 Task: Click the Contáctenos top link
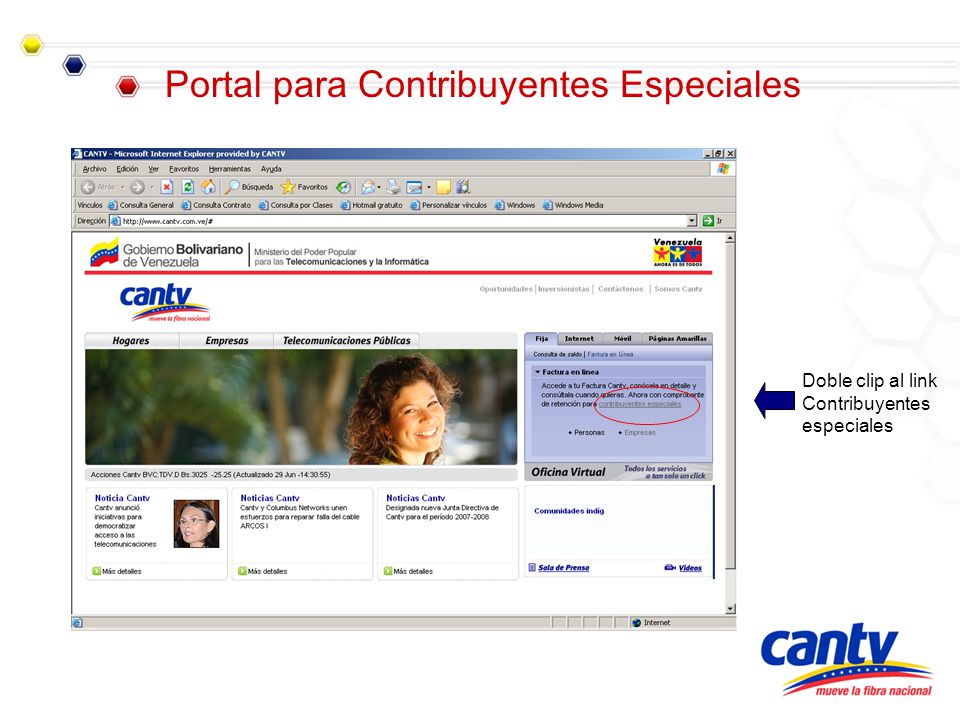pos(620,289)
